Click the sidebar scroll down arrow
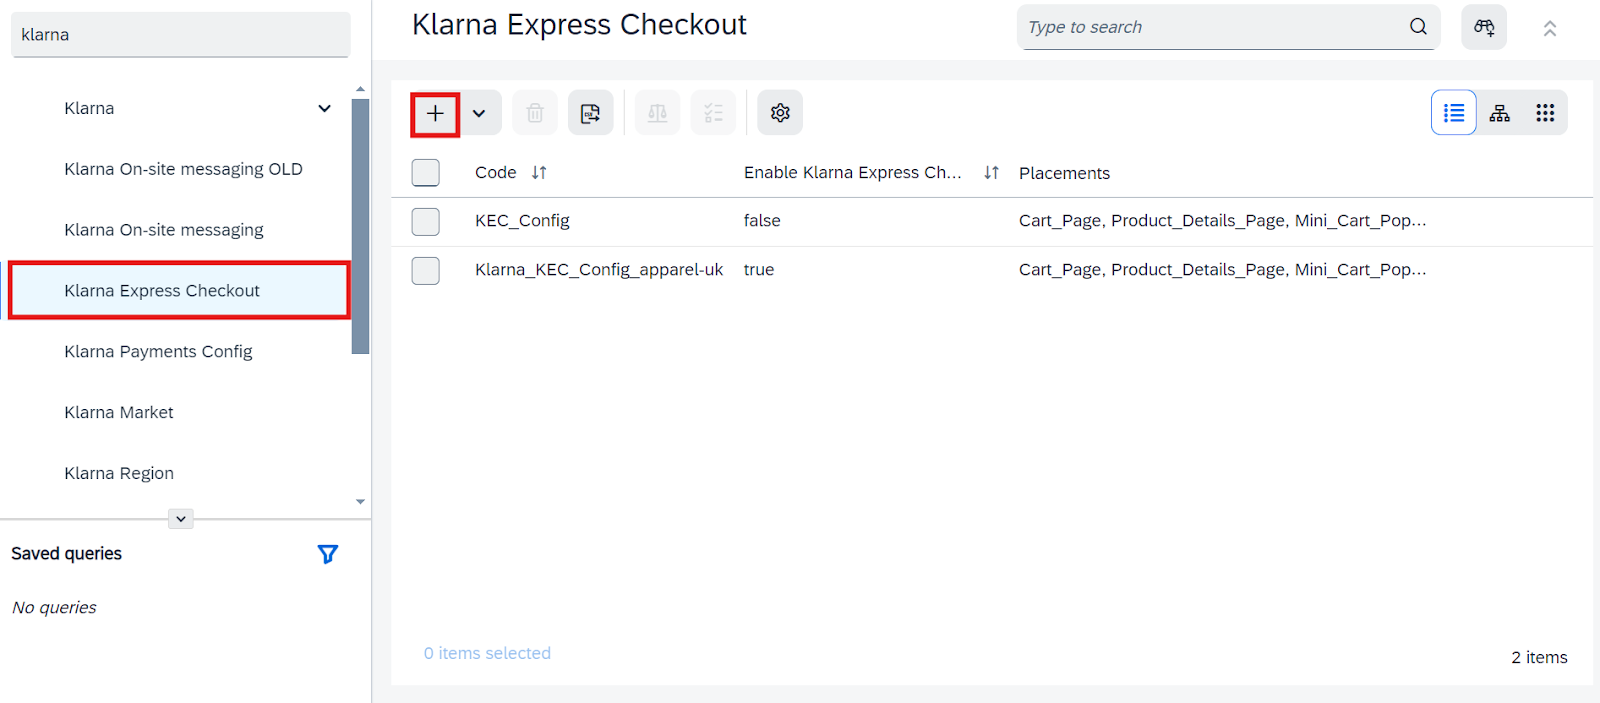The height and width of the screenshot is (703, 1600). tap(361, 502)
